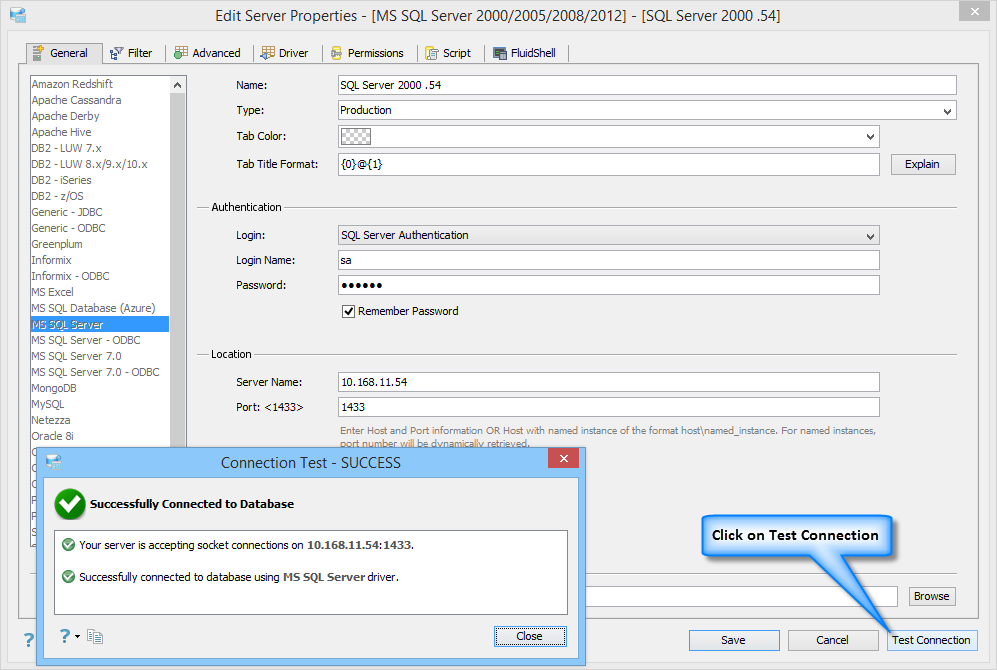Click the Login Name field

[609, 260]
